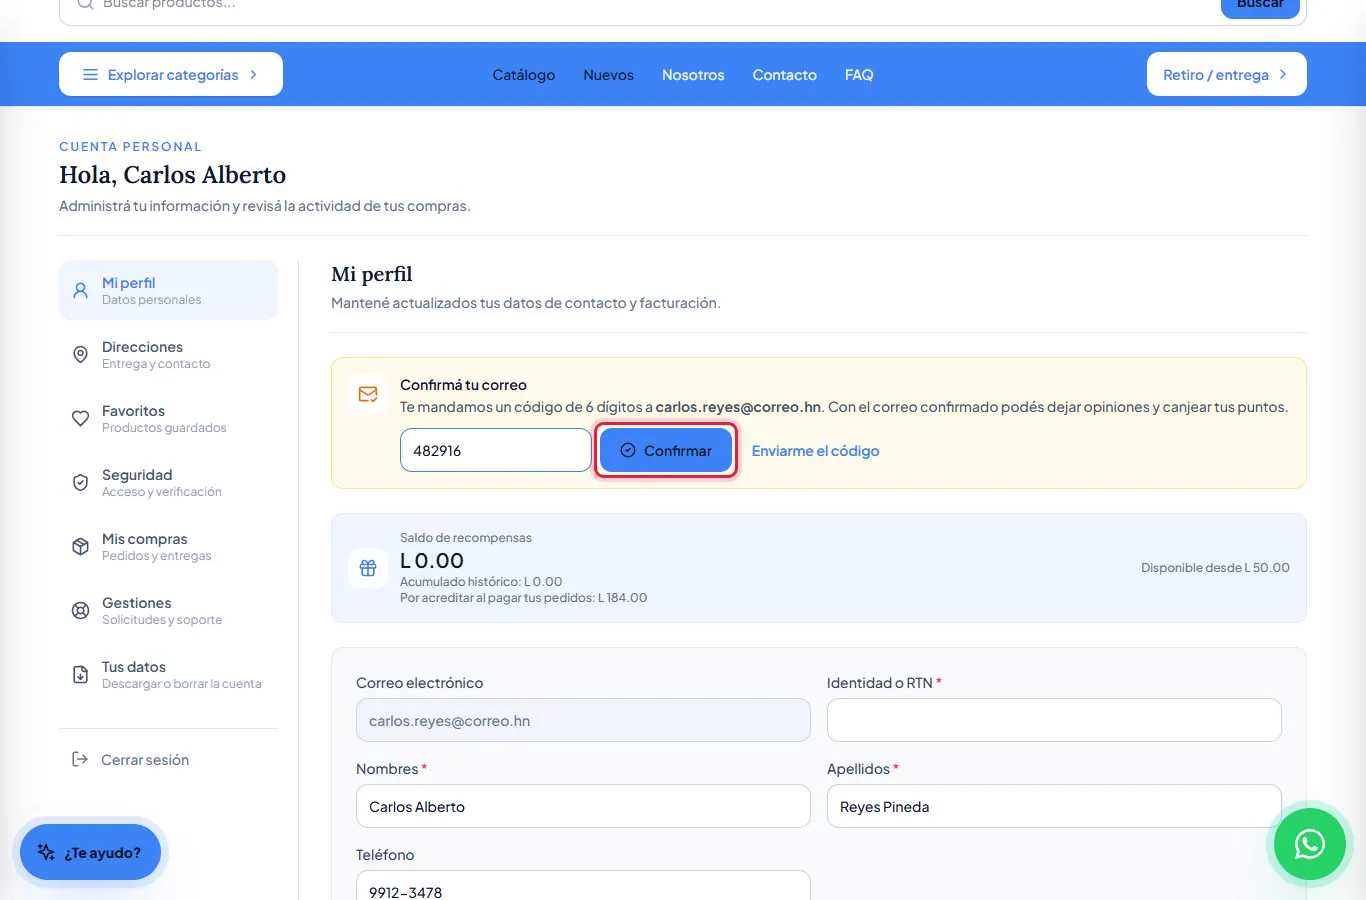Open the Catálogo menu item

[x=524, y=75]
